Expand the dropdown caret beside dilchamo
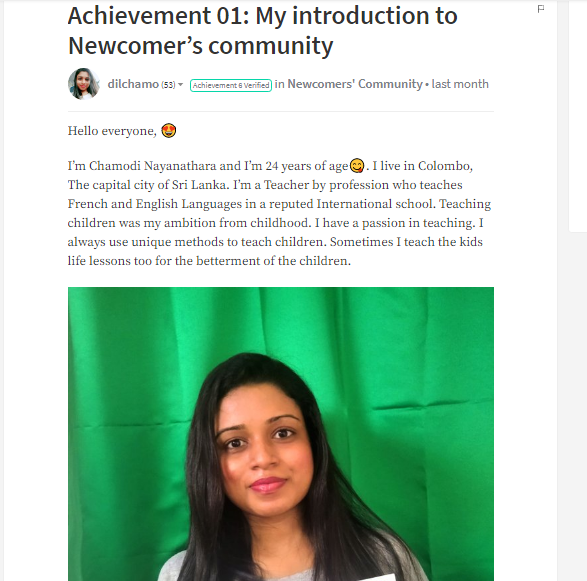587x581 pixels. pyautogui.click(x=180, y=85)
